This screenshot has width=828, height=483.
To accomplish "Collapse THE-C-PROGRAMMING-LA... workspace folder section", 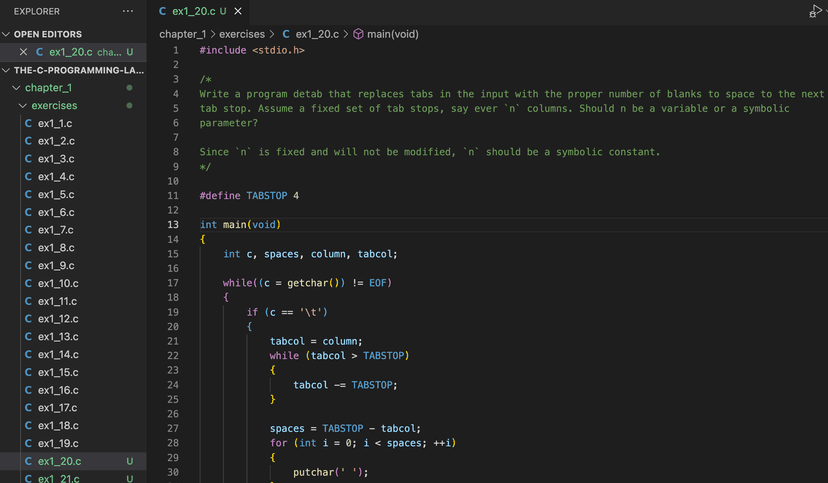I will pyautogui.click(x=6, y=70).
